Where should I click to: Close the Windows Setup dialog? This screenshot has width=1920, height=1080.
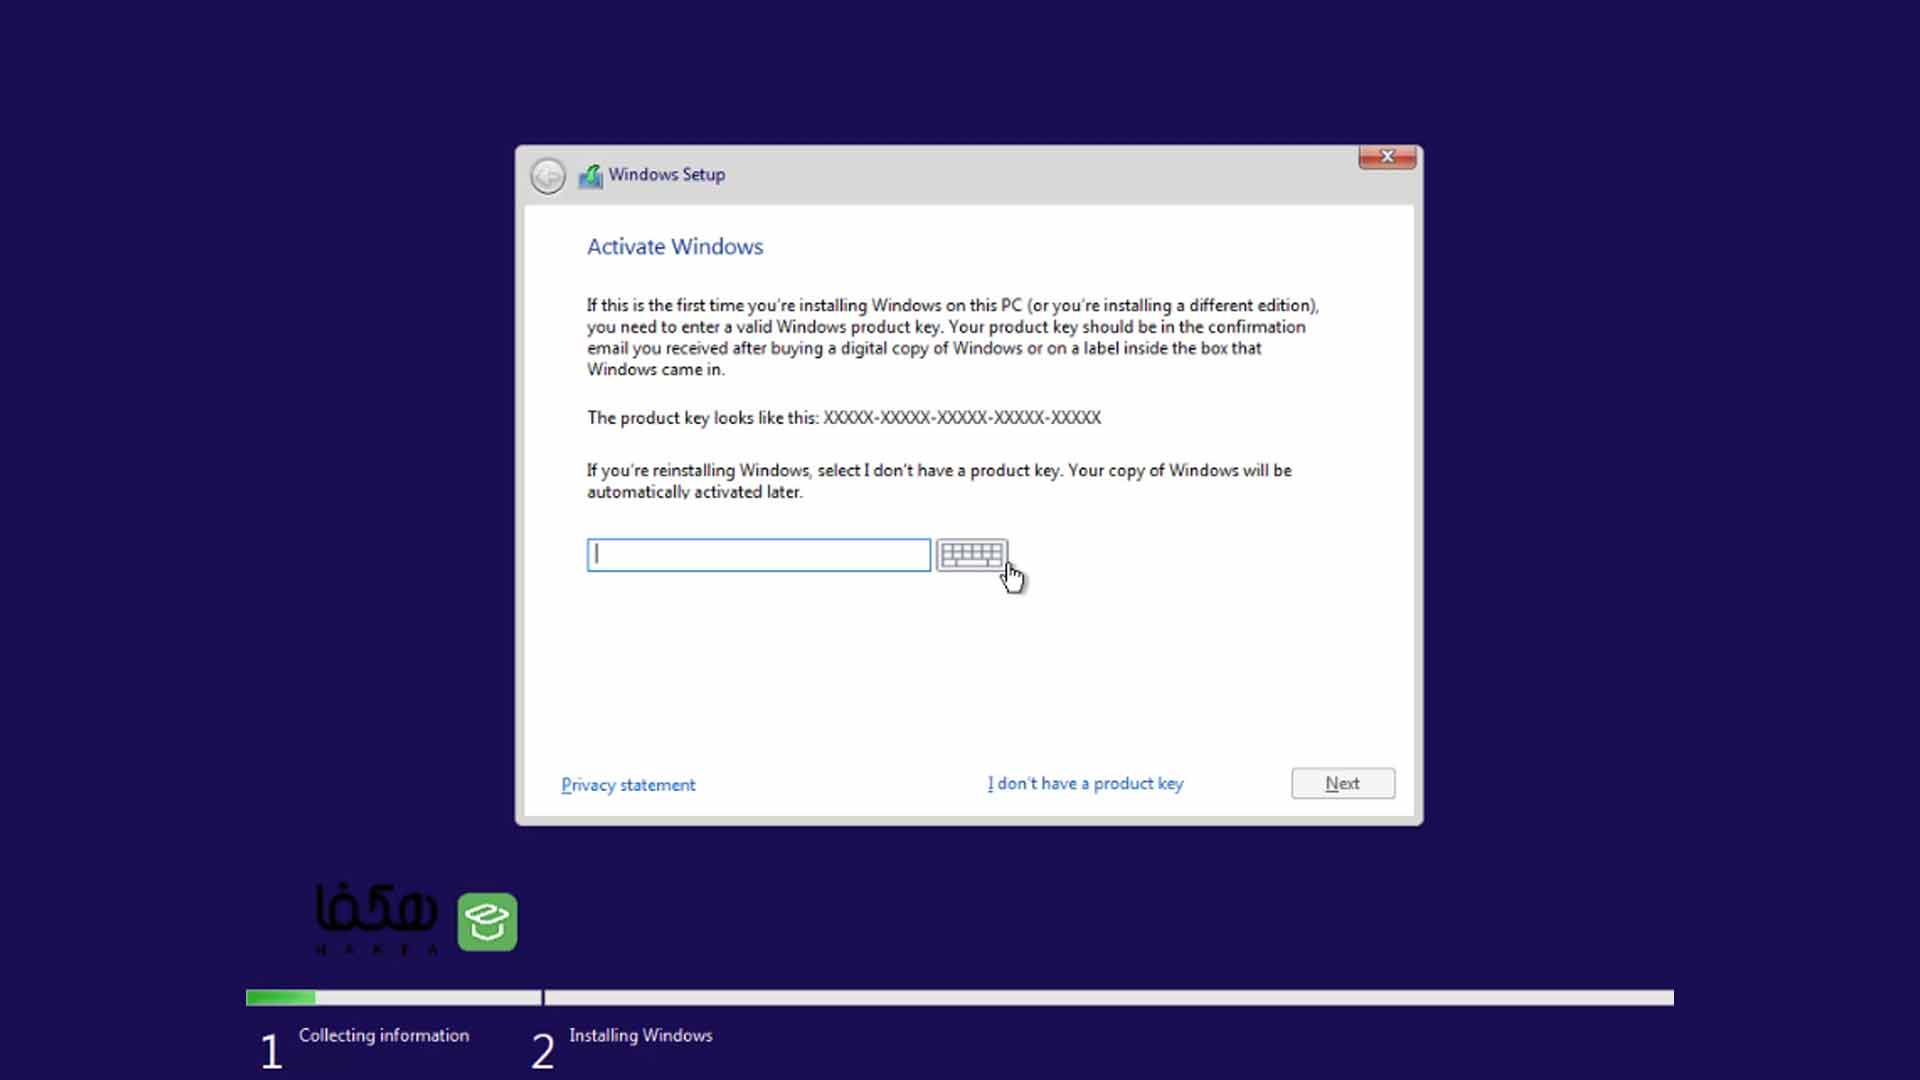click(x=1387, y=157)
